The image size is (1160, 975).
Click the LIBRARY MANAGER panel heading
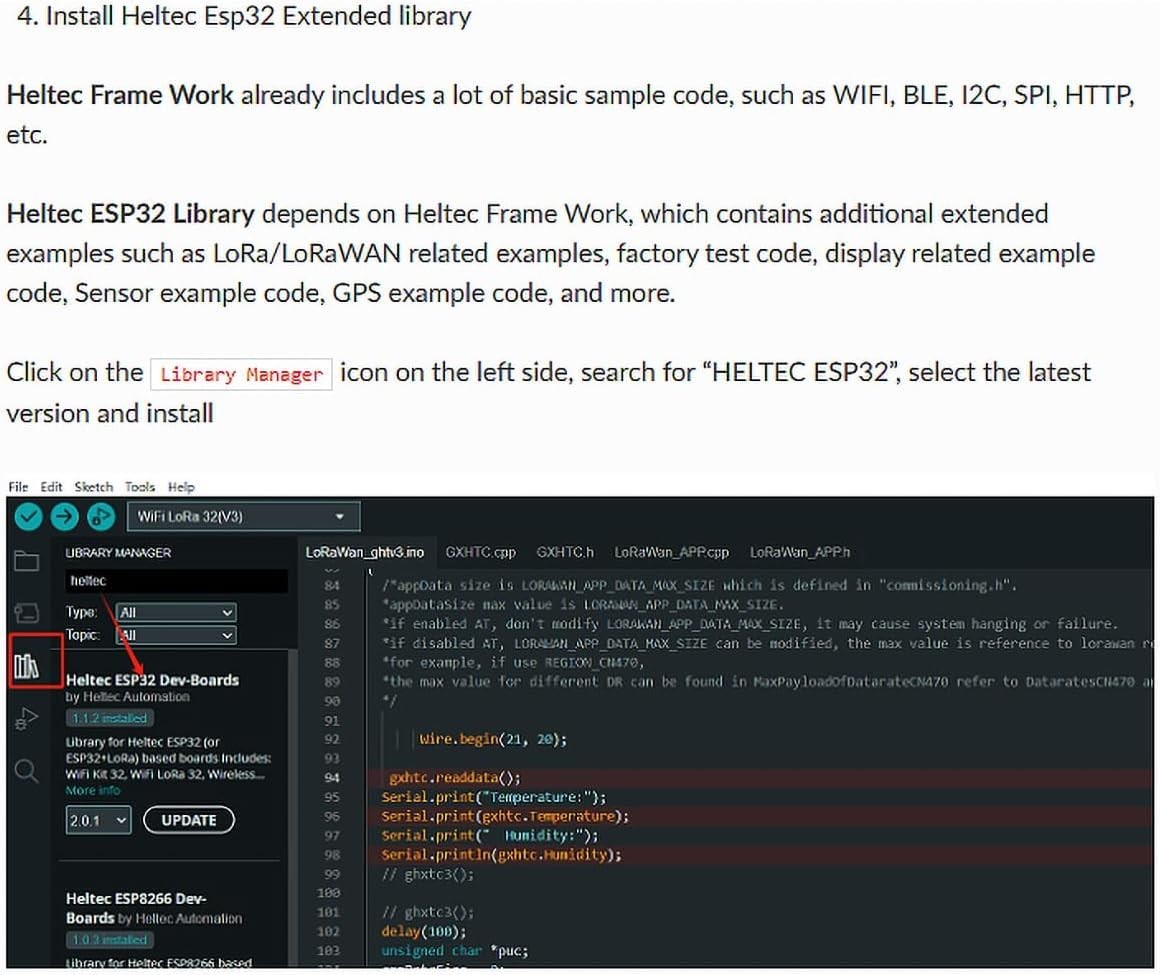tap(118, 553)
